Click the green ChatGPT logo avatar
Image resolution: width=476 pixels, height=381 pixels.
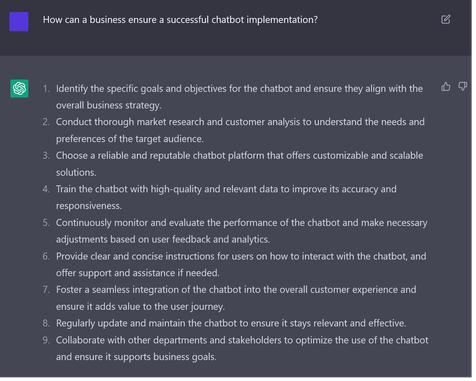coord(19,89)
